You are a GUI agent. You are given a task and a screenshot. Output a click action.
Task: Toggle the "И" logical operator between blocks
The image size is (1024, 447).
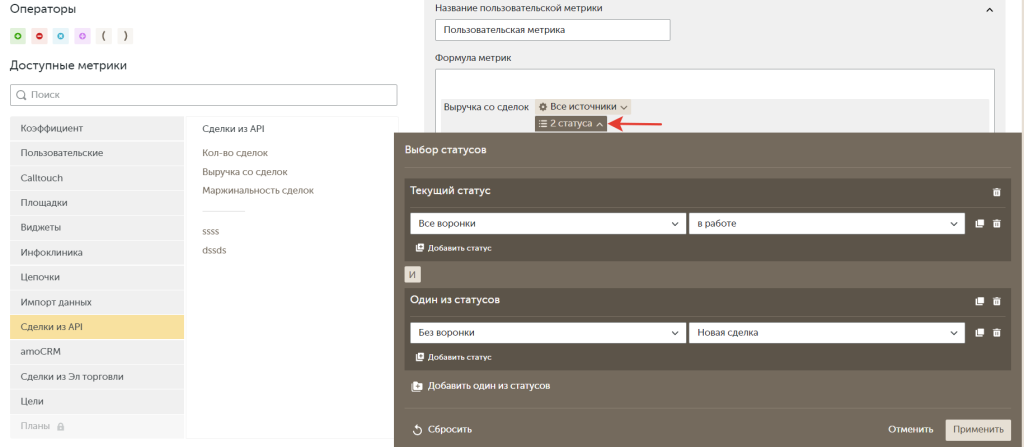pyautogui.click(x=412, y=275)
